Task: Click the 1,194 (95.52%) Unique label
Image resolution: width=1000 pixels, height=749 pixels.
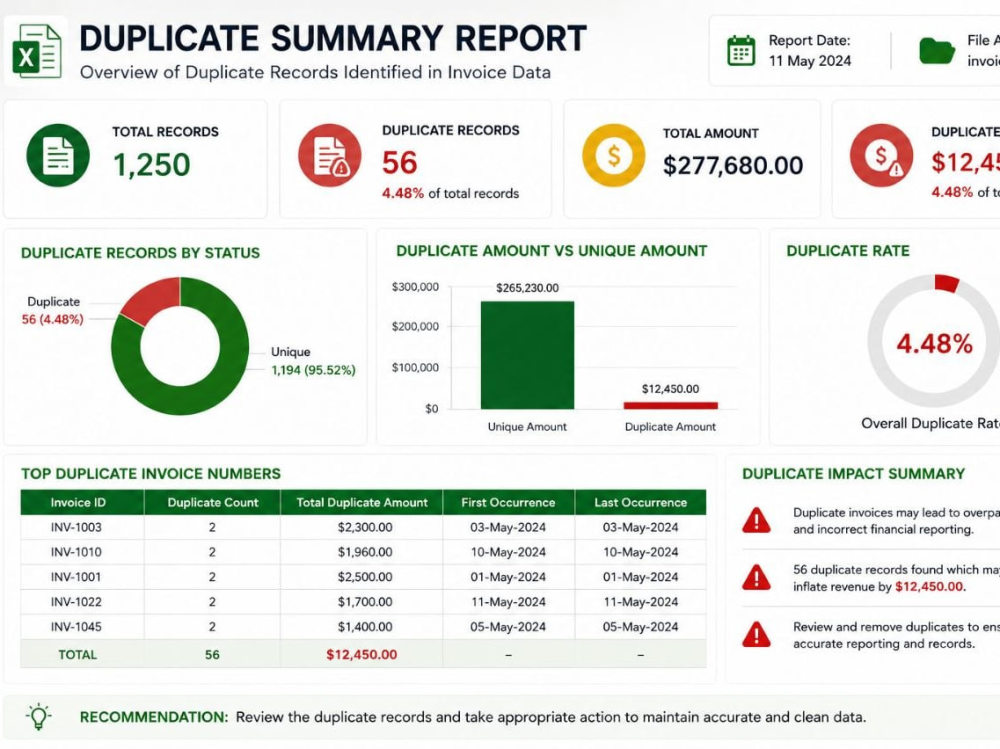Action: point(313,370)
